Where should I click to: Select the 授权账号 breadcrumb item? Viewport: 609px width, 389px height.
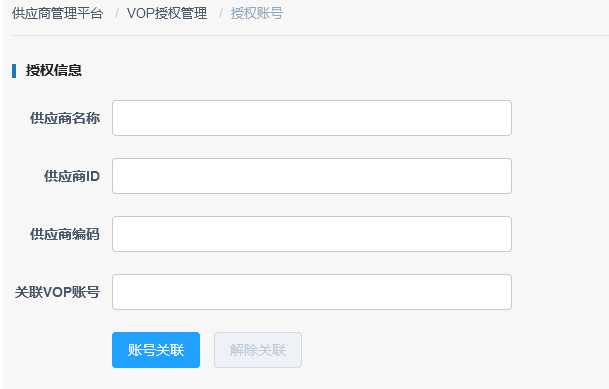point(257,14)
